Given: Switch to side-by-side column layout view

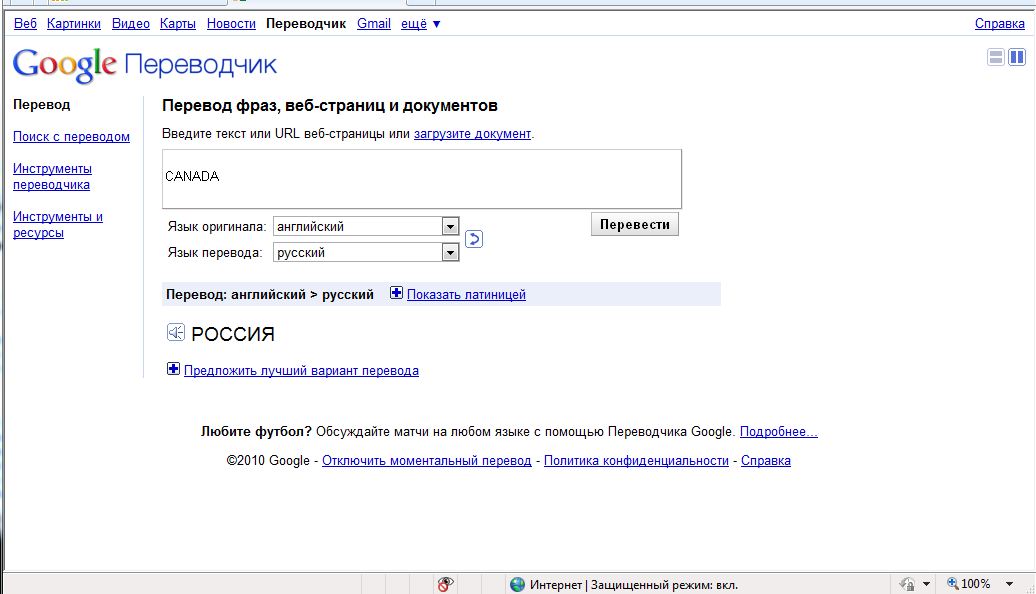Looking at the screenshot, I should (x=1017, y=57).
